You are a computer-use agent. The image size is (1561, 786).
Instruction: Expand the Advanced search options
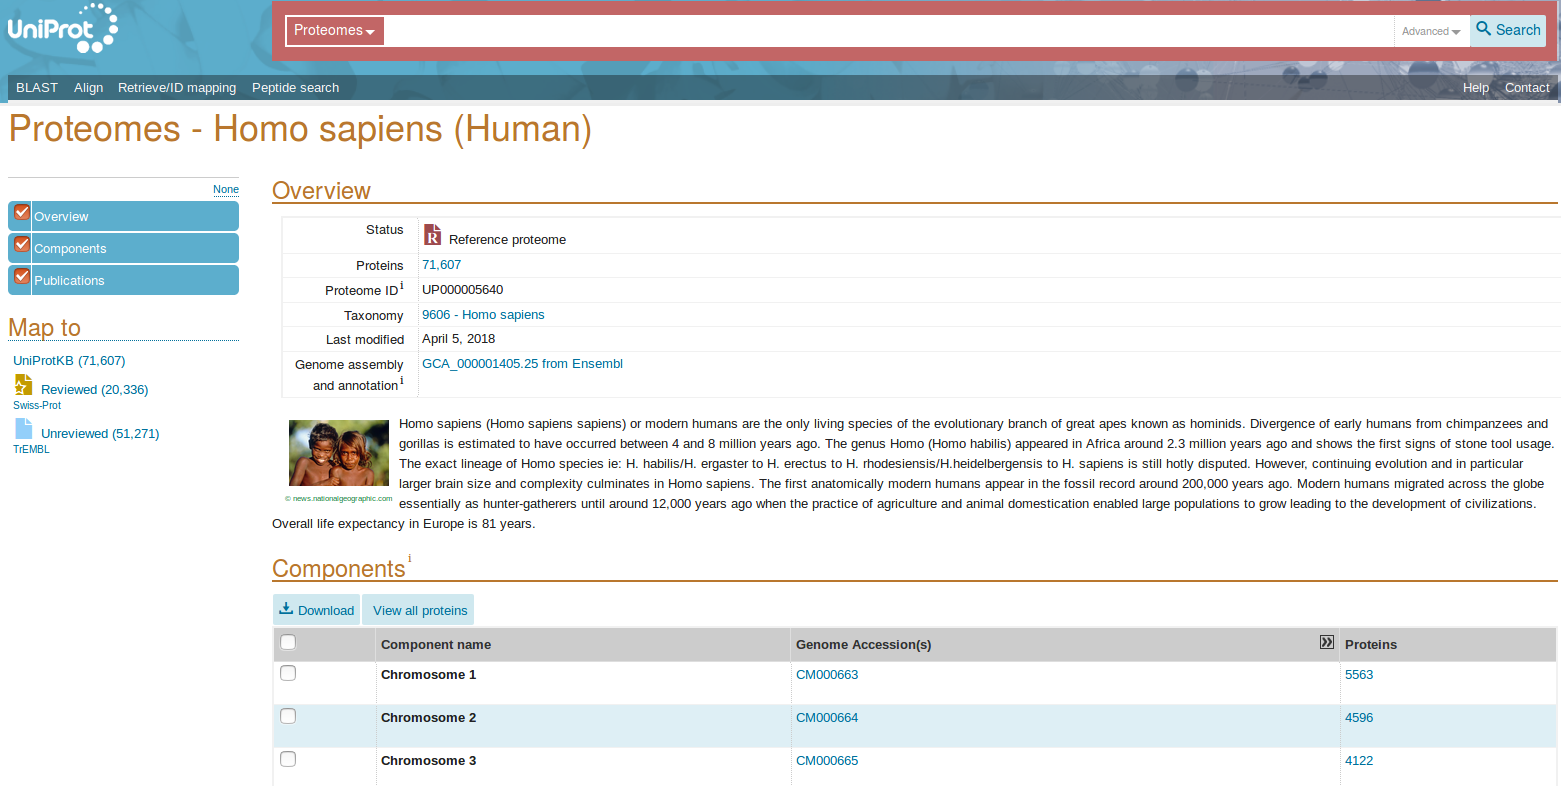1431,31
